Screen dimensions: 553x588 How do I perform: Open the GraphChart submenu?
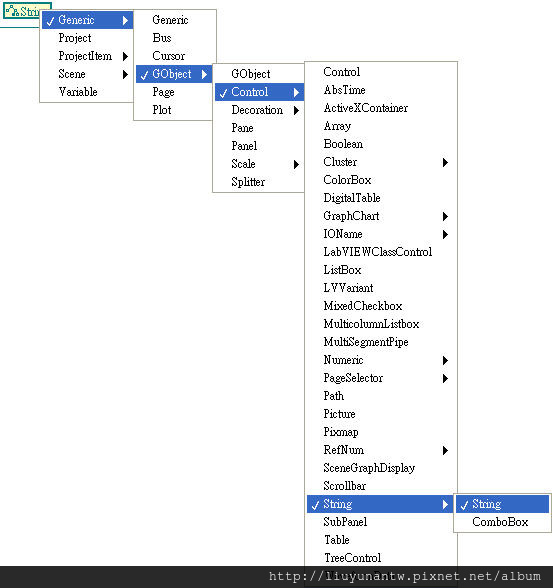click(x=380, y=216)
